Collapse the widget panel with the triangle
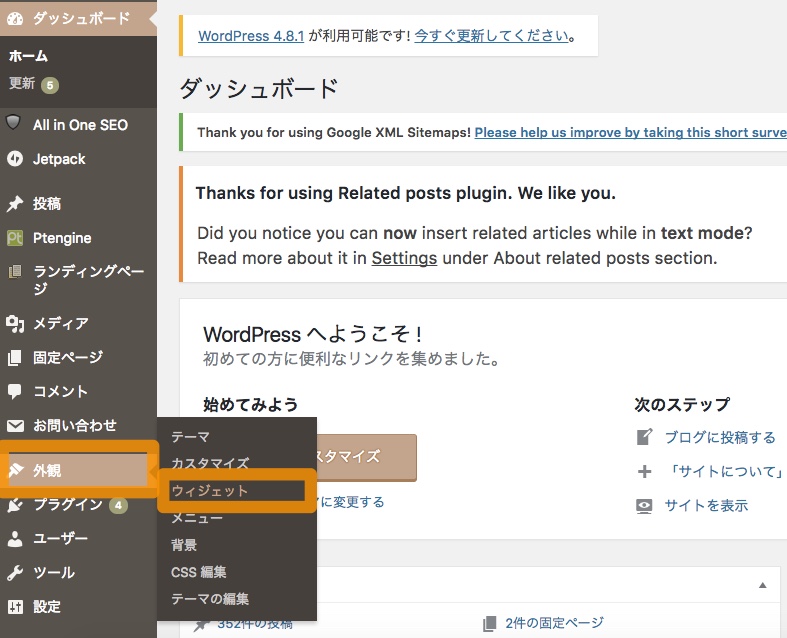 762,585
